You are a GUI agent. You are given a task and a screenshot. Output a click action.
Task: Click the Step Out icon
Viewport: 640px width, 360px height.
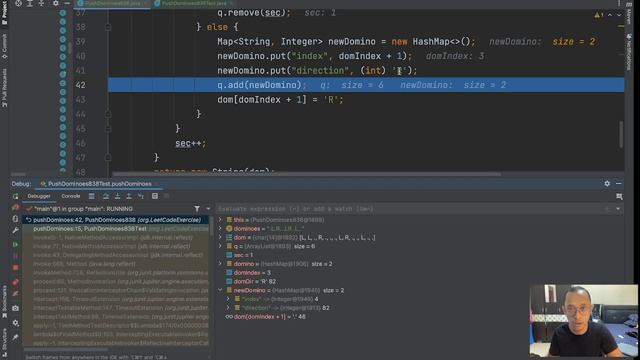(x=129, y=196)
